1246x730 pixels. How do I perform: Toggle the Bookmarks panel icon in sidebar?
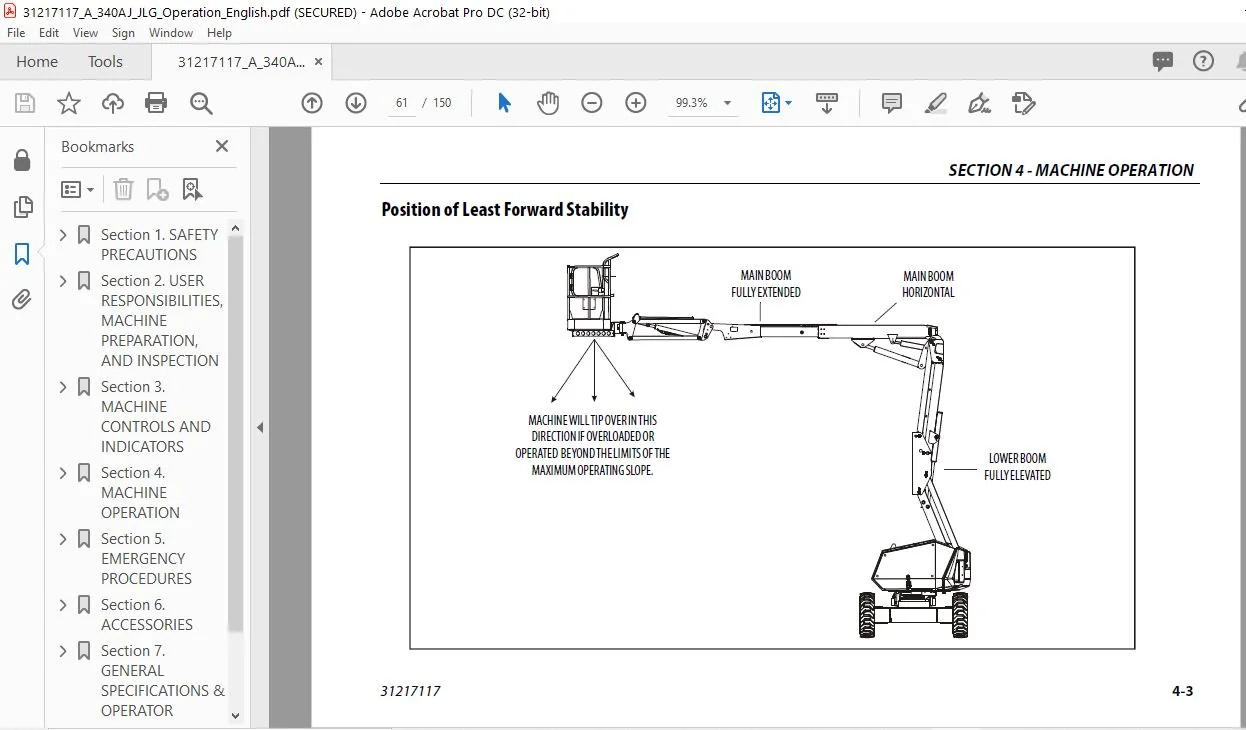tap(22, 254)
